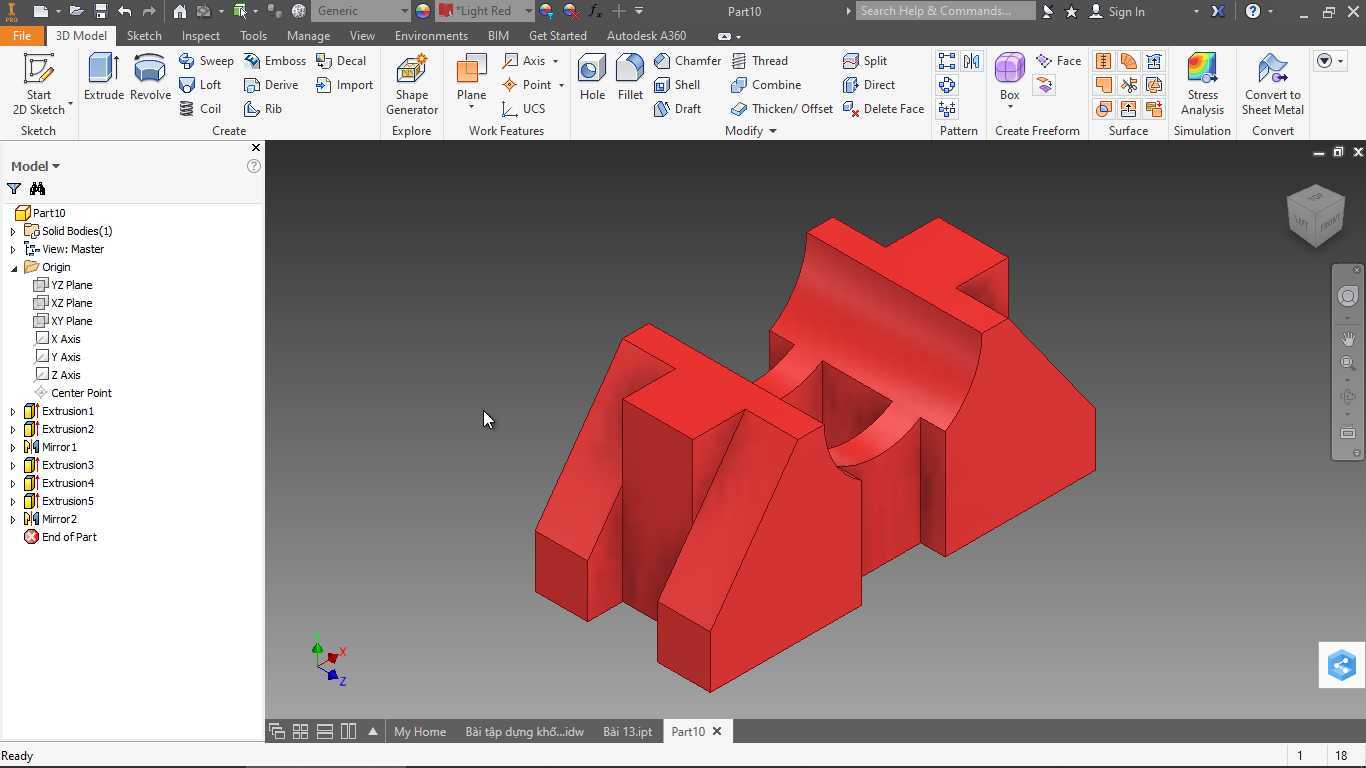This screenshot has height=768, width=1366.
Task: Select the Fillet tool
Action: (x=630, y=78)
